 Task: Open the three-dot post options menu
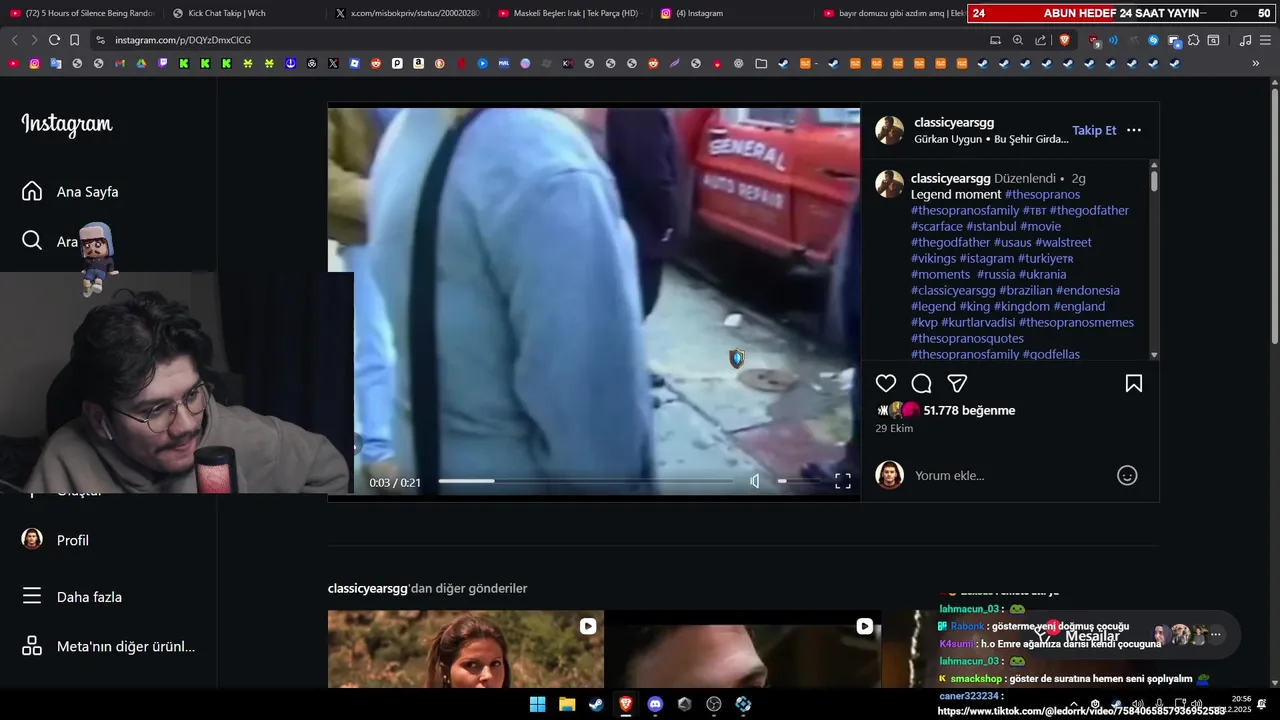pos(1134,130)
